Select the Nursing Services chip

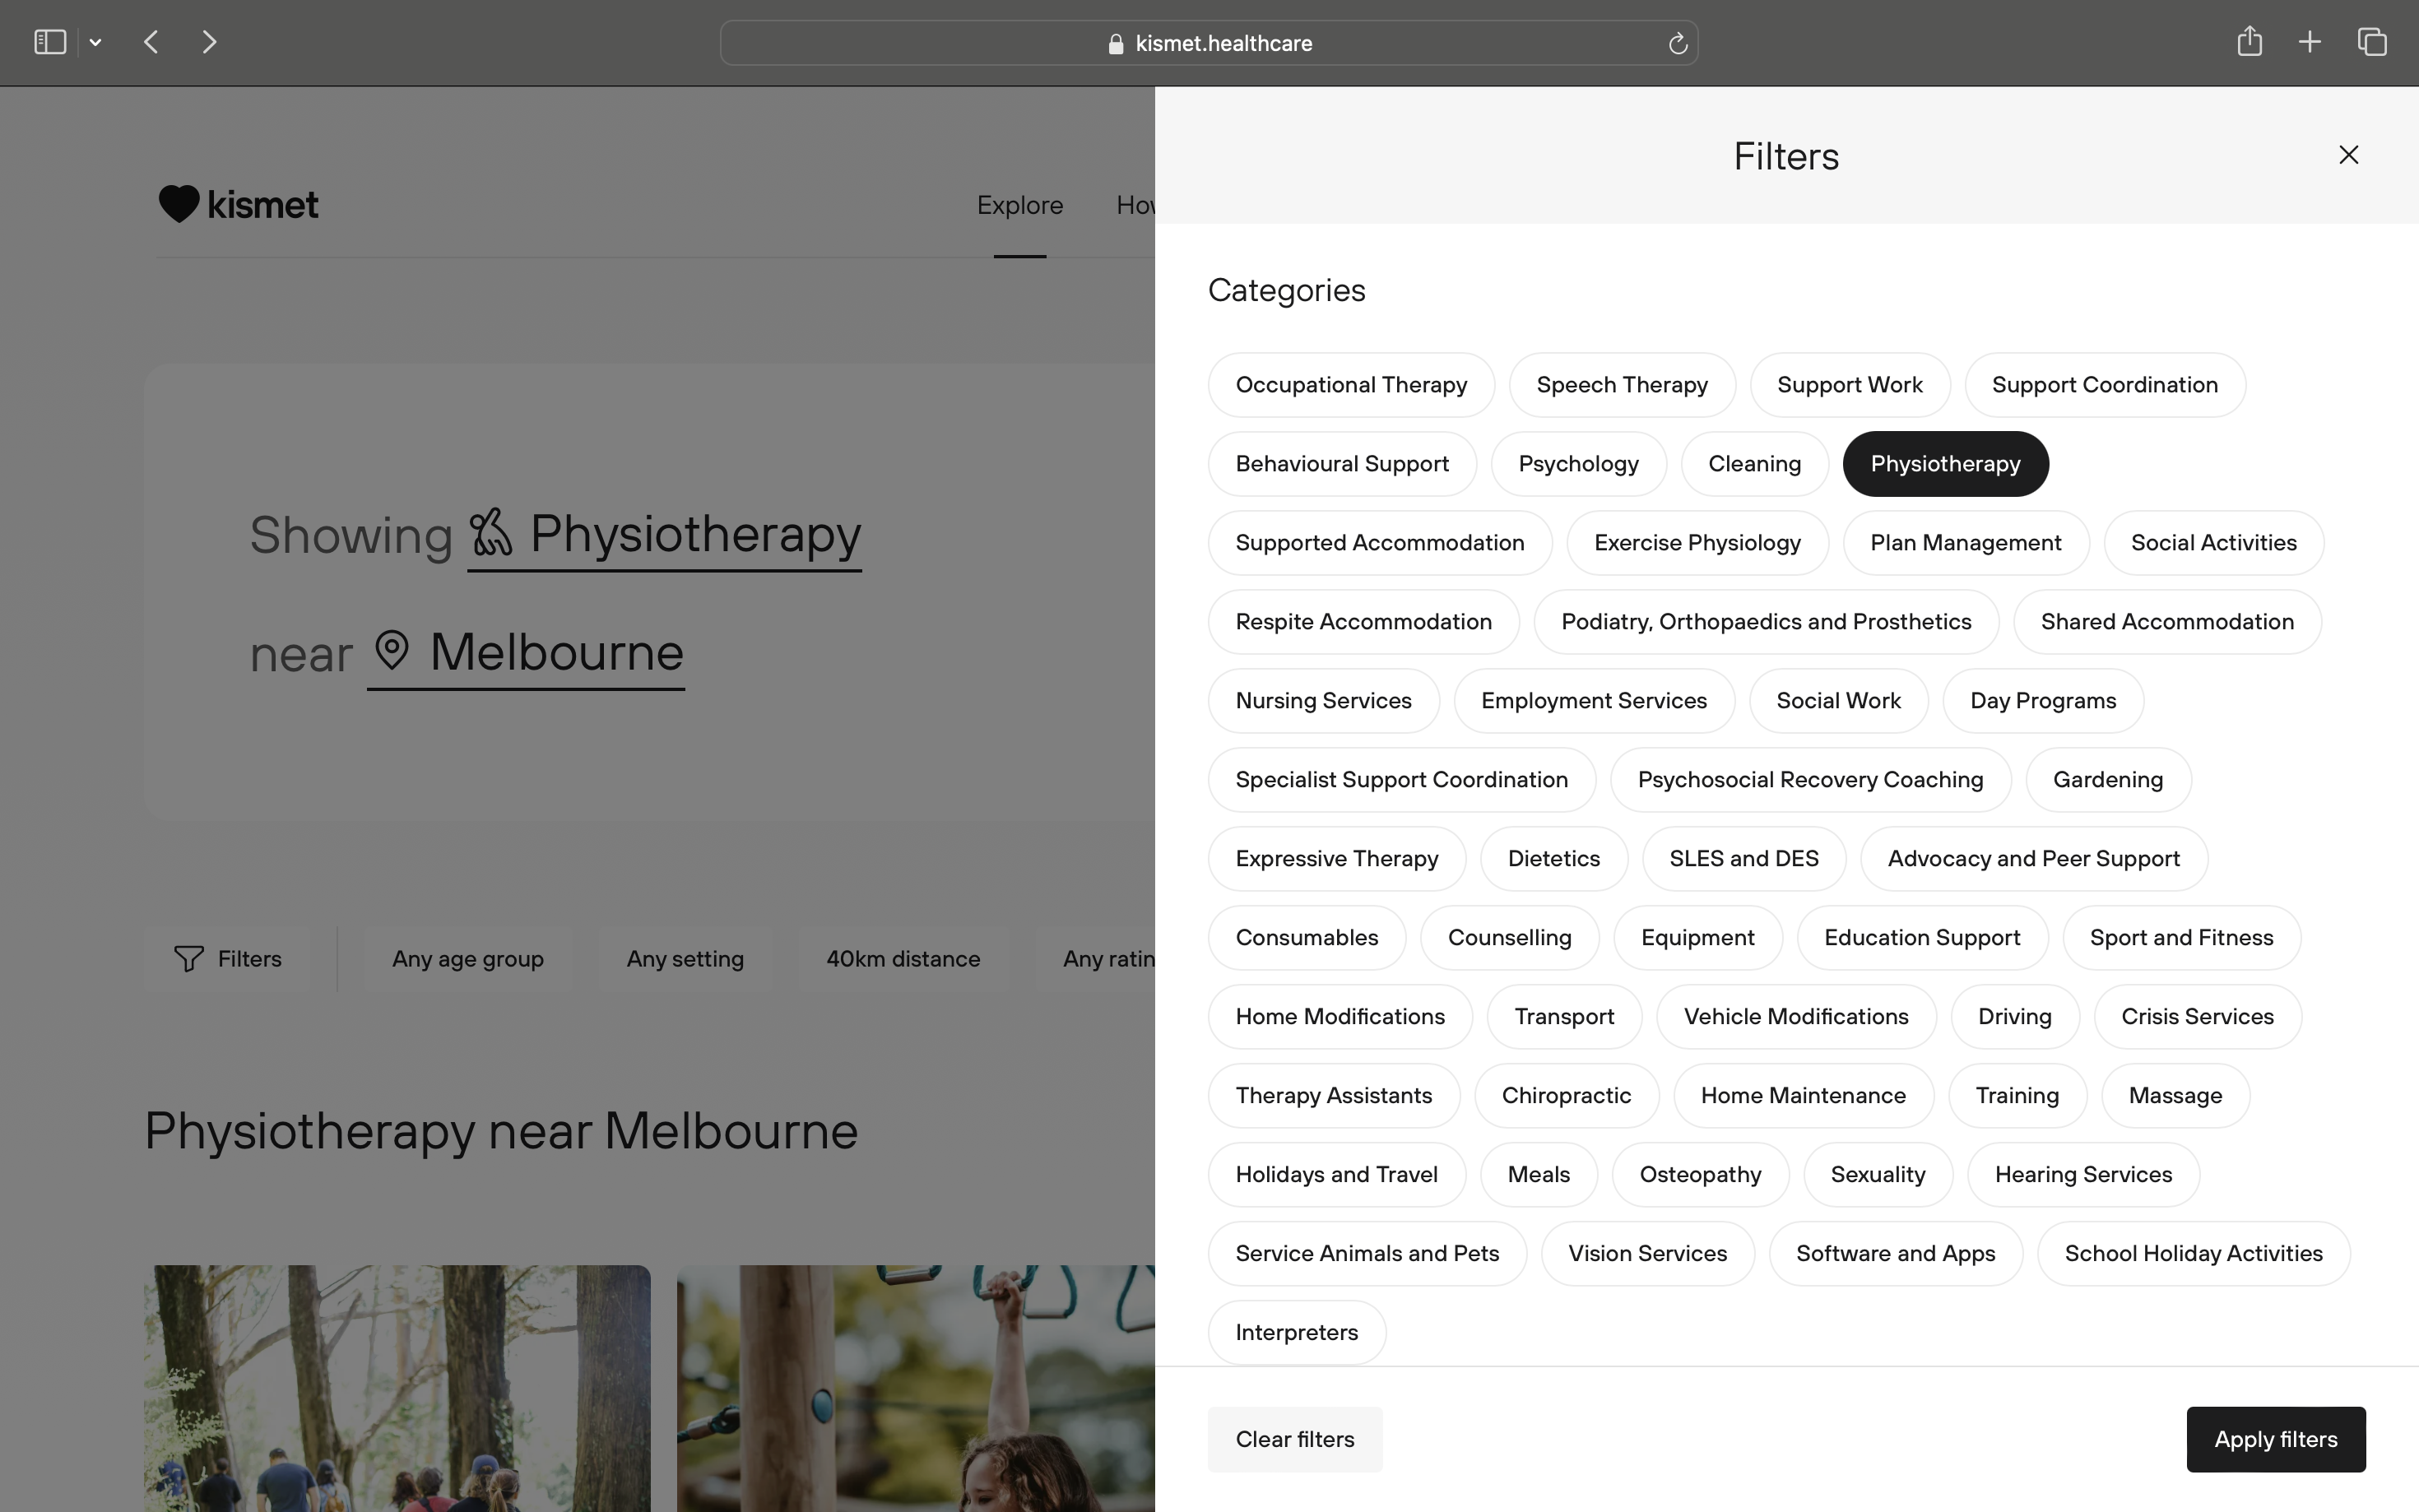1324,701
